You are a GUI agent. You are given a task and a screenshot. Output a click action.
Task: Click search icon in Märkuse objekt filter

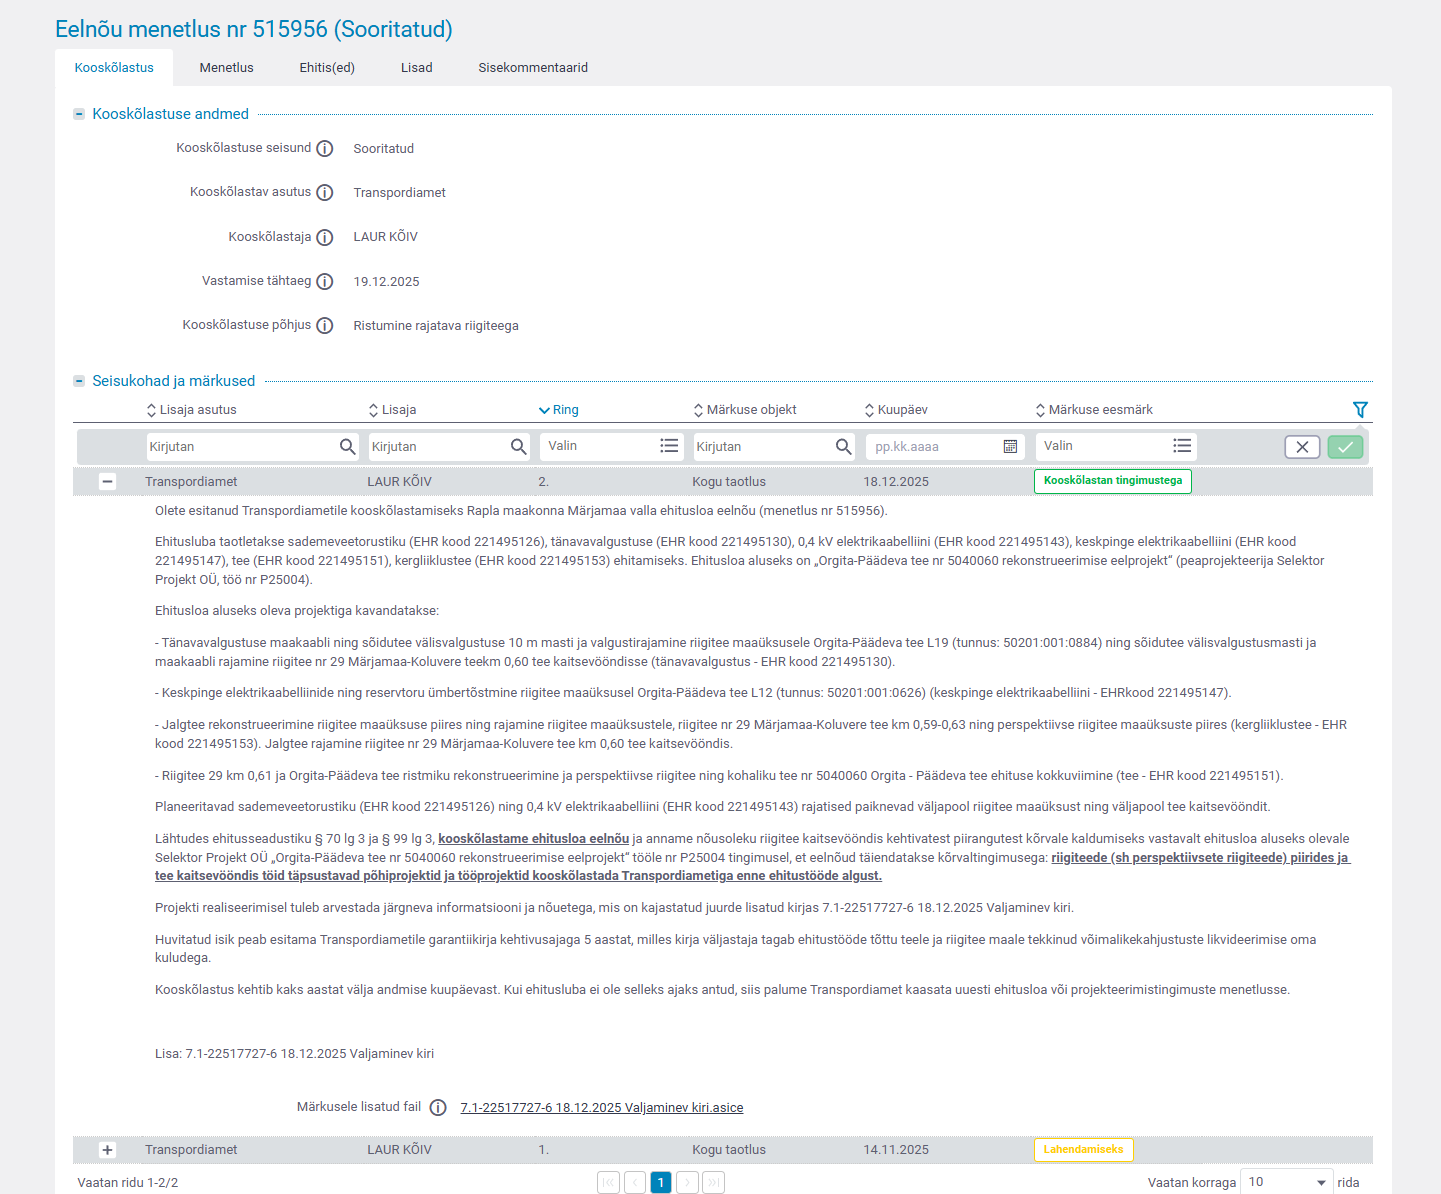coord(843,447)
